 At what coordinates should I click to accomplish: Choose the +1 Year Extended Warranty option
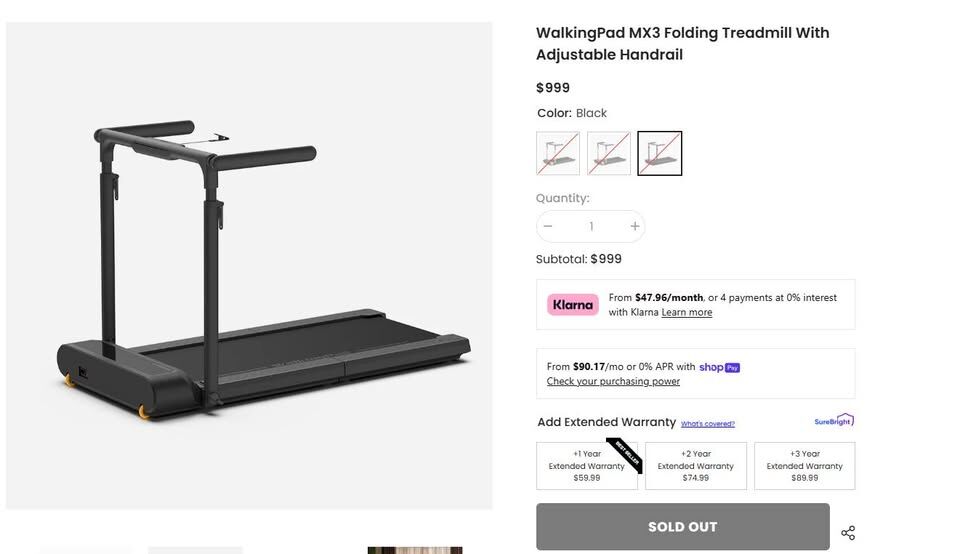(x=587, y=466)
